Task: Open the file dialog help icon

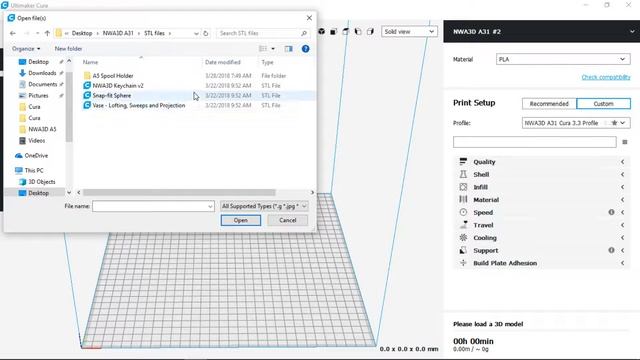Action: click(305, 49)
